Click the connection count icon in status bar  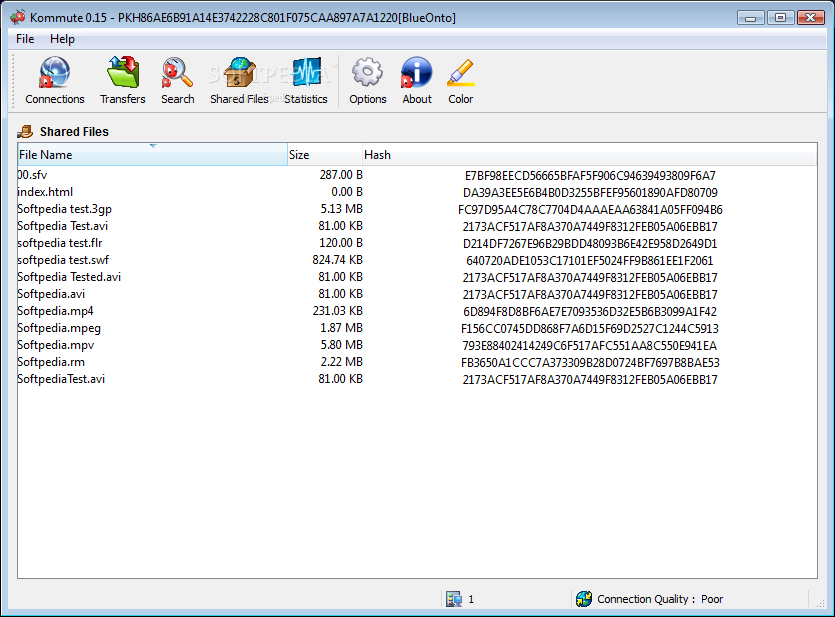(x=454, y=599)
